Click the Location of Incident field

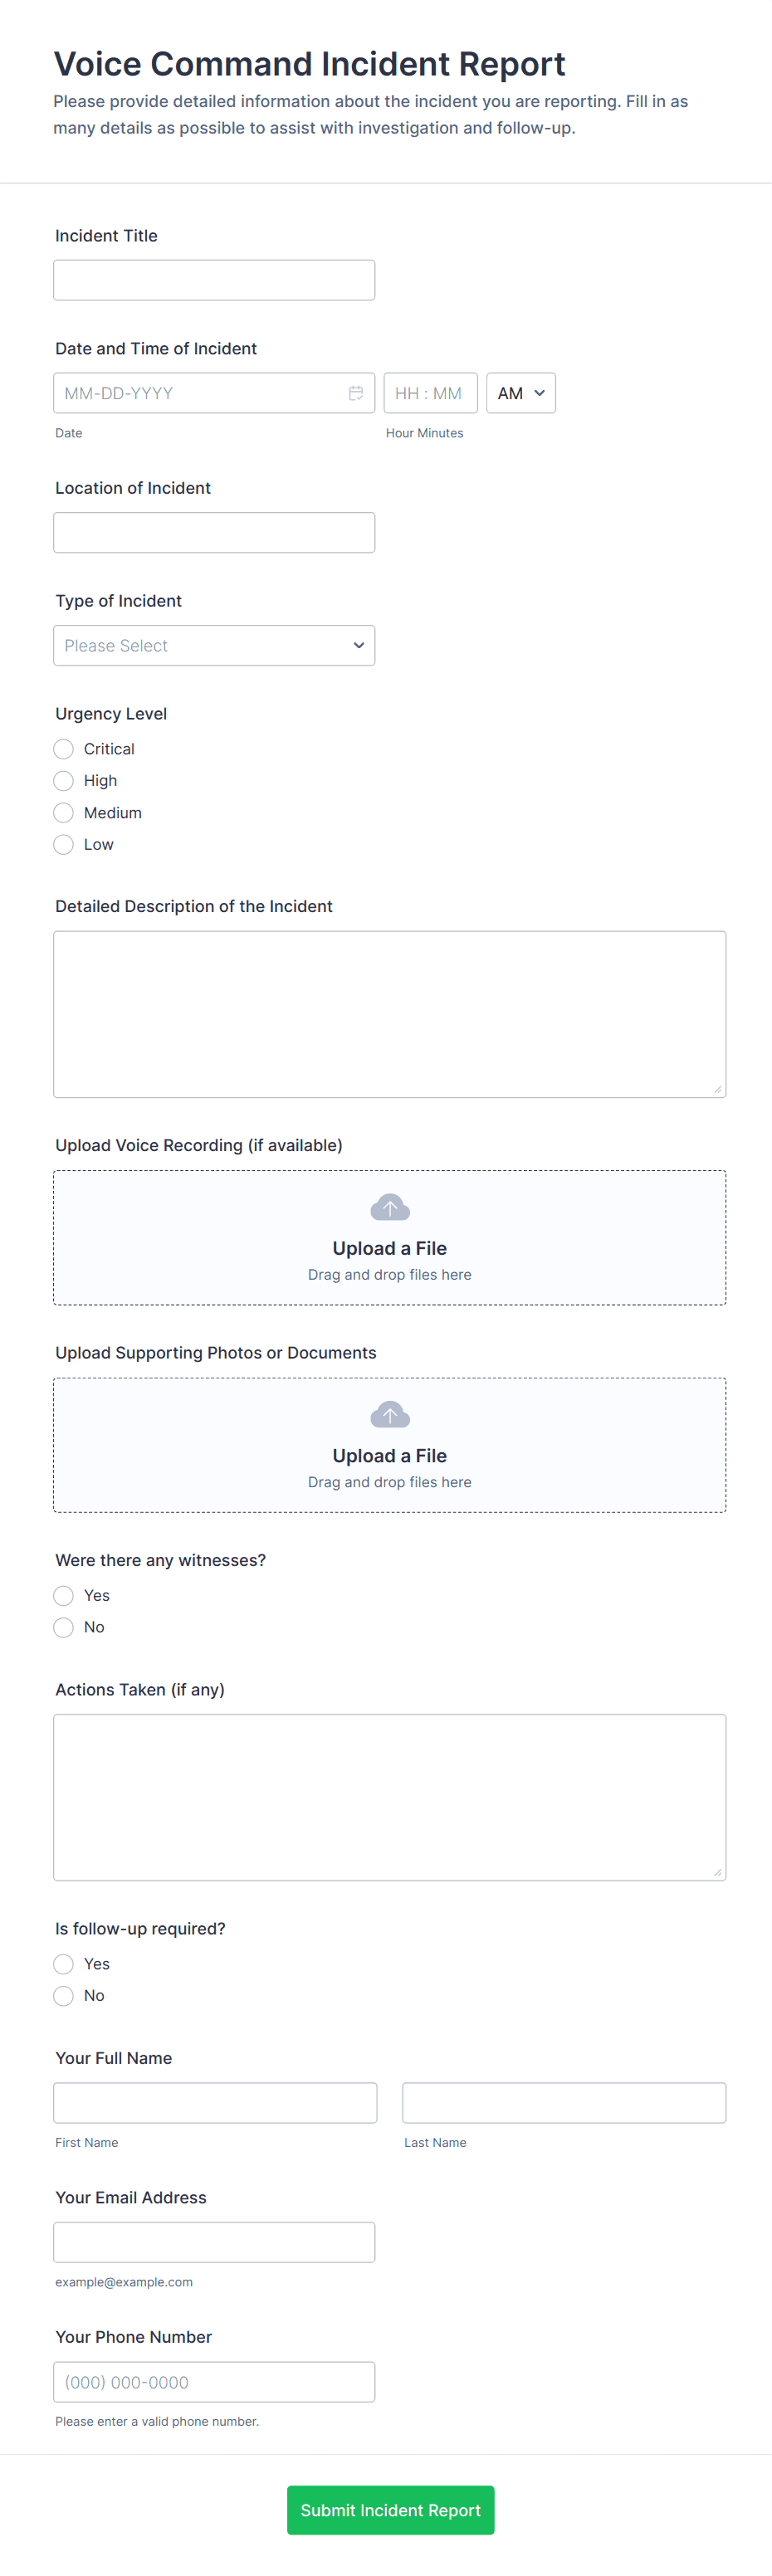pos(214,533)
